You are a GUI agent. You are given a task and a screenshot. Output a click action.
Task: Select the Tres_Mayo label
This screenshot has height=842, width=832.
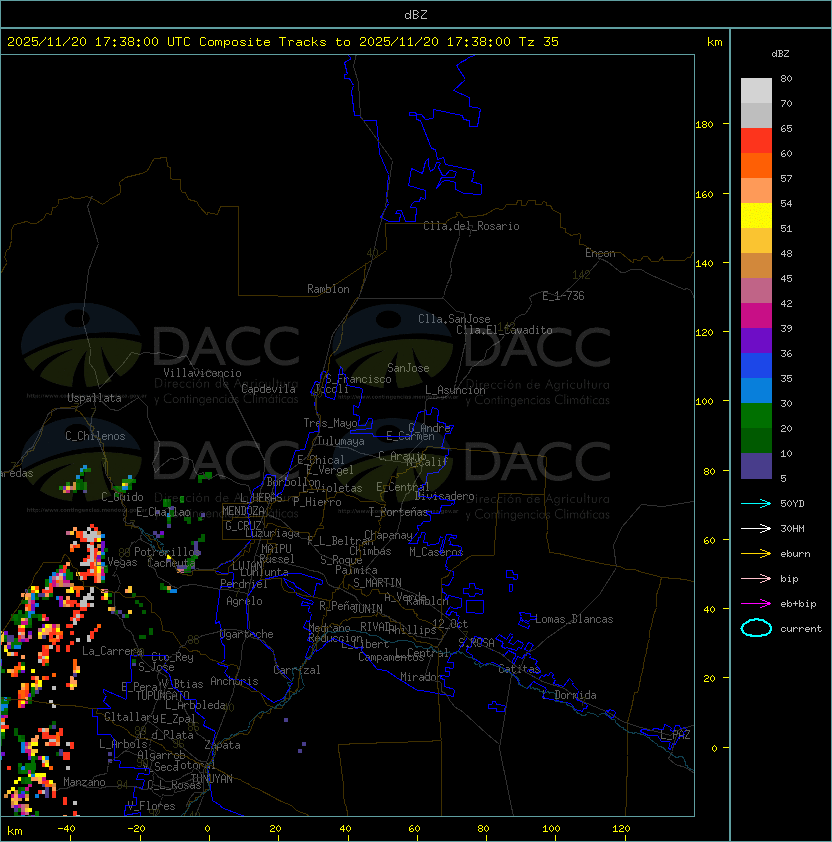coord(330,423)
